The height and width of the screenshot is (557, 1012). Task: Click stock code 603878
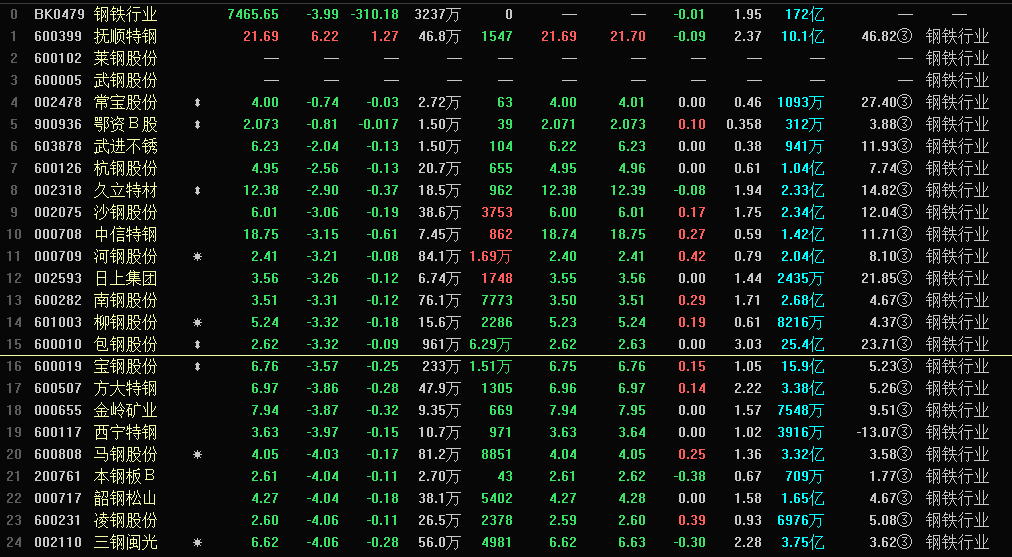coord(58,147)
